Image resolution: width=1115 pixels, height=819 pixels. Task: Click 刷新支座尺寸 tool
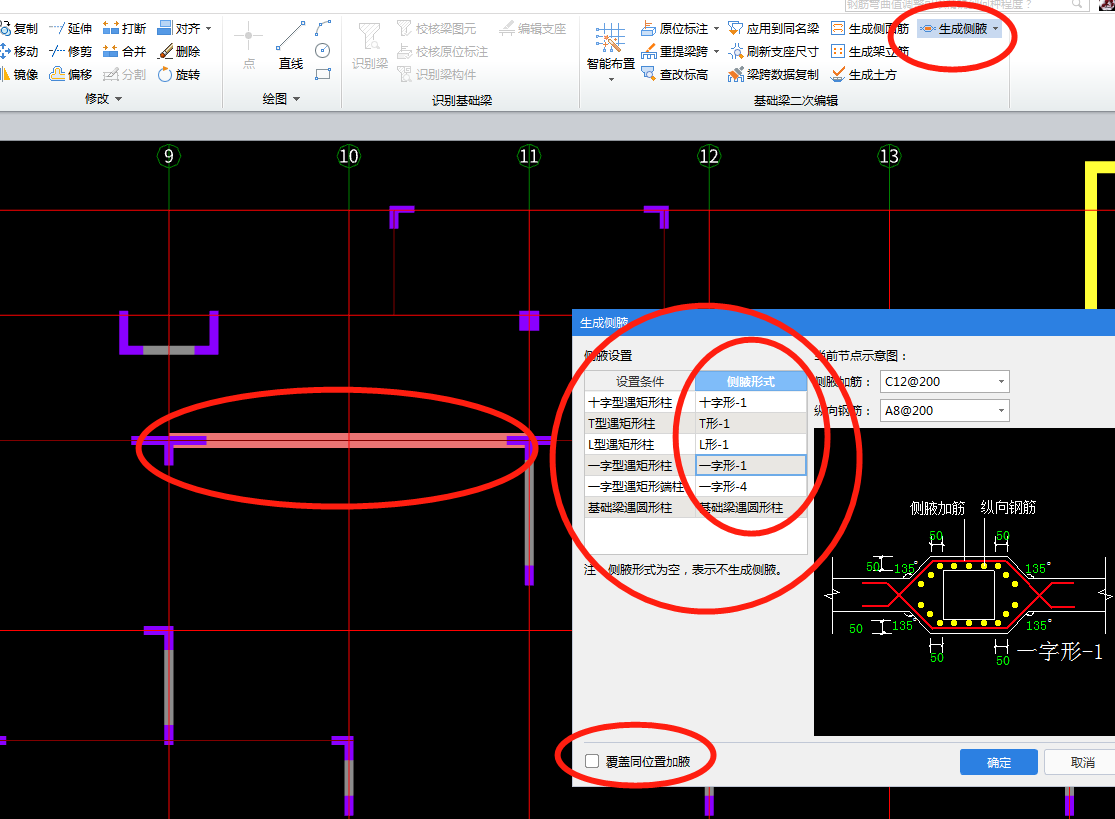point(773,51)
